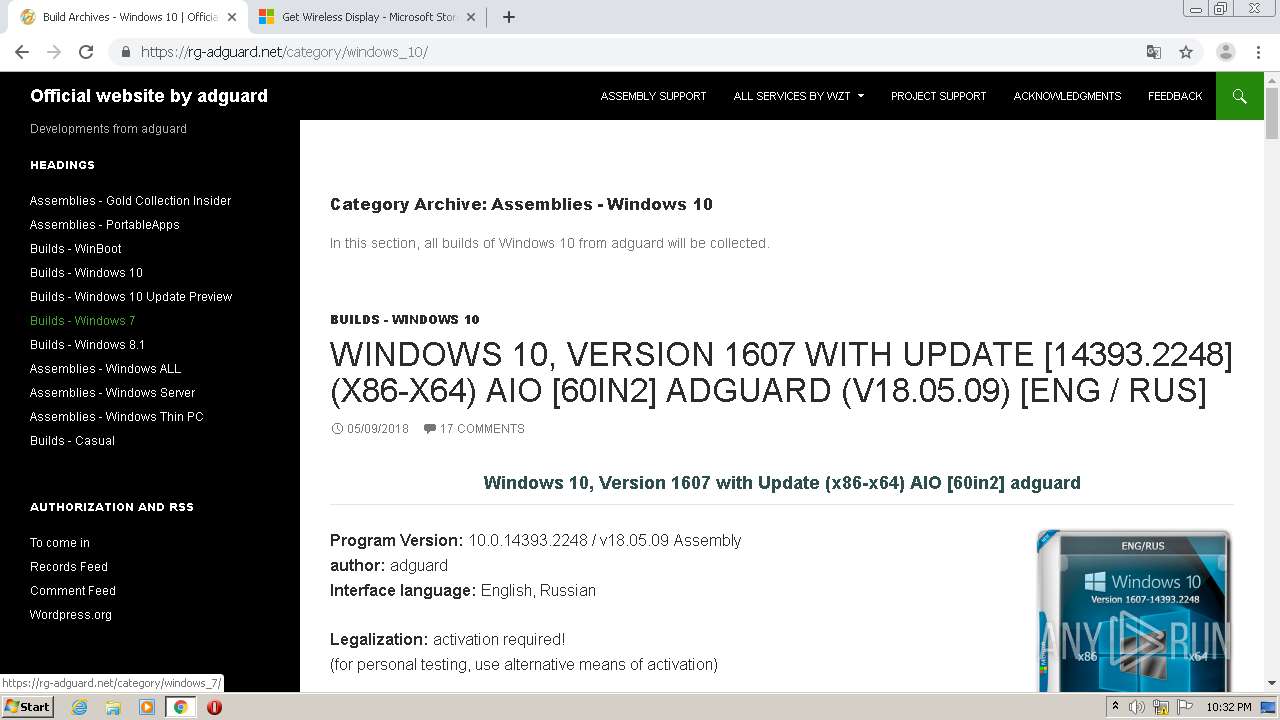
Task: Click the Windows 10 box-art thumbnail
Action: click(x=1133, y=611)
